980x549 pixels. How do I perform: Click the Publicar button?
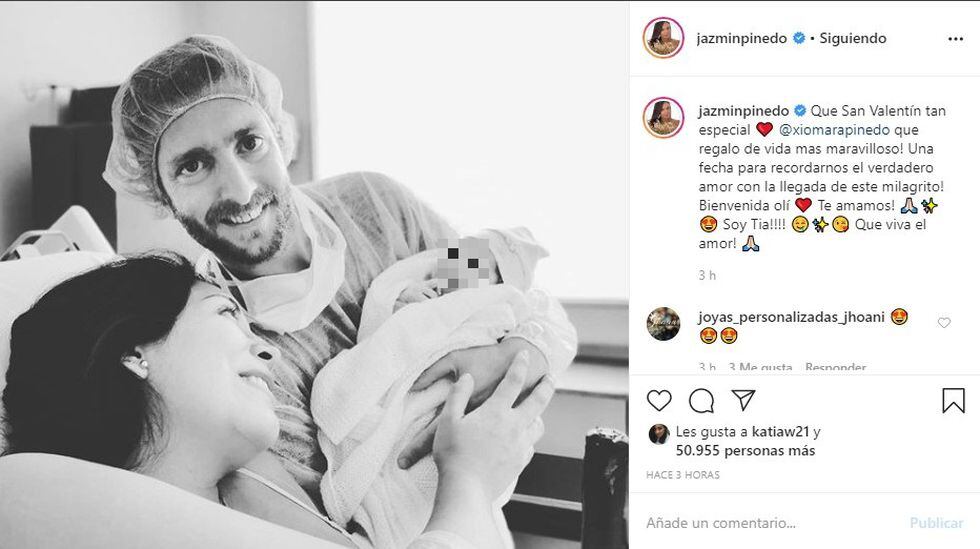tap(936, 523)
